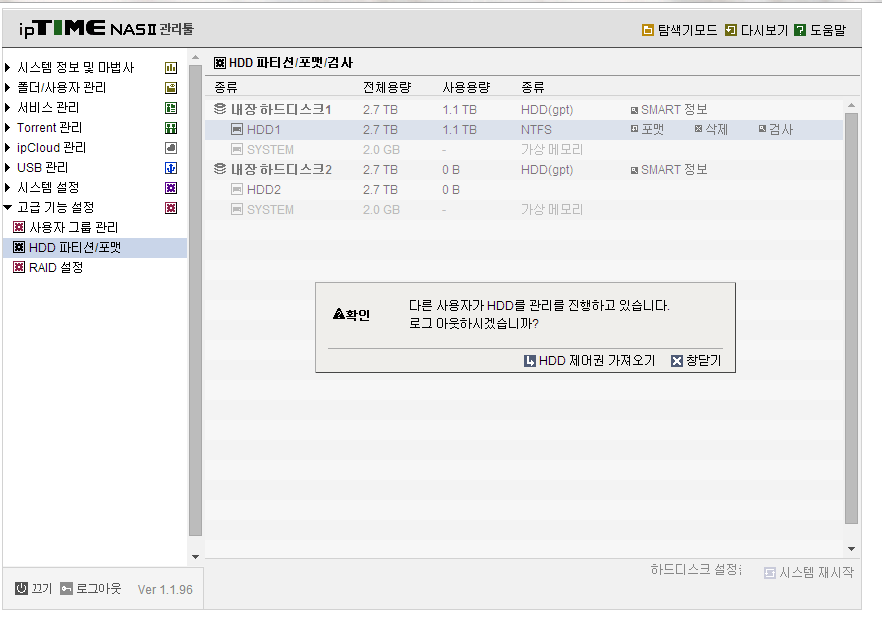Select HDD 파티션/포맷 in sidebar

94,248
